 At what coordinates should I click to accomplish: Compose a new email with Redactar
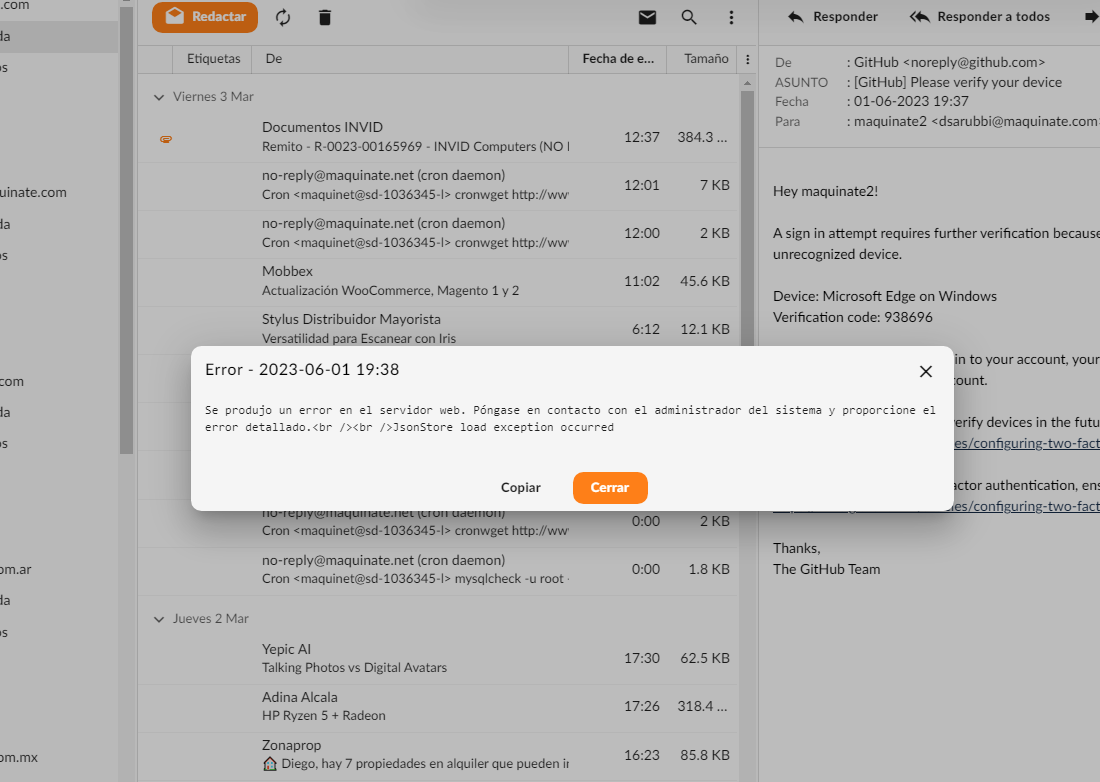[x=204, y=17]
